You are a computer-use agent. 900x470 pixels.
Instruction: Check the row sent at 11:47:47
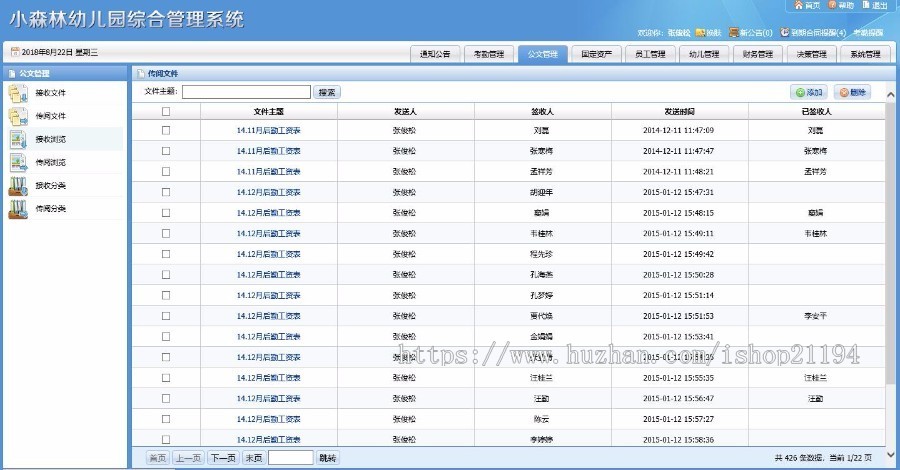point(166,151)
